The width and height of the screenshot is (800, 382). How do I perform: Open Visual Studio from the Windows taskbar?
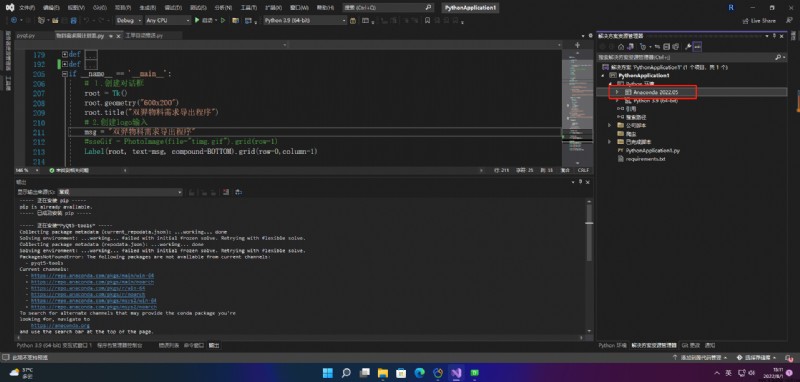coord(456,372)
